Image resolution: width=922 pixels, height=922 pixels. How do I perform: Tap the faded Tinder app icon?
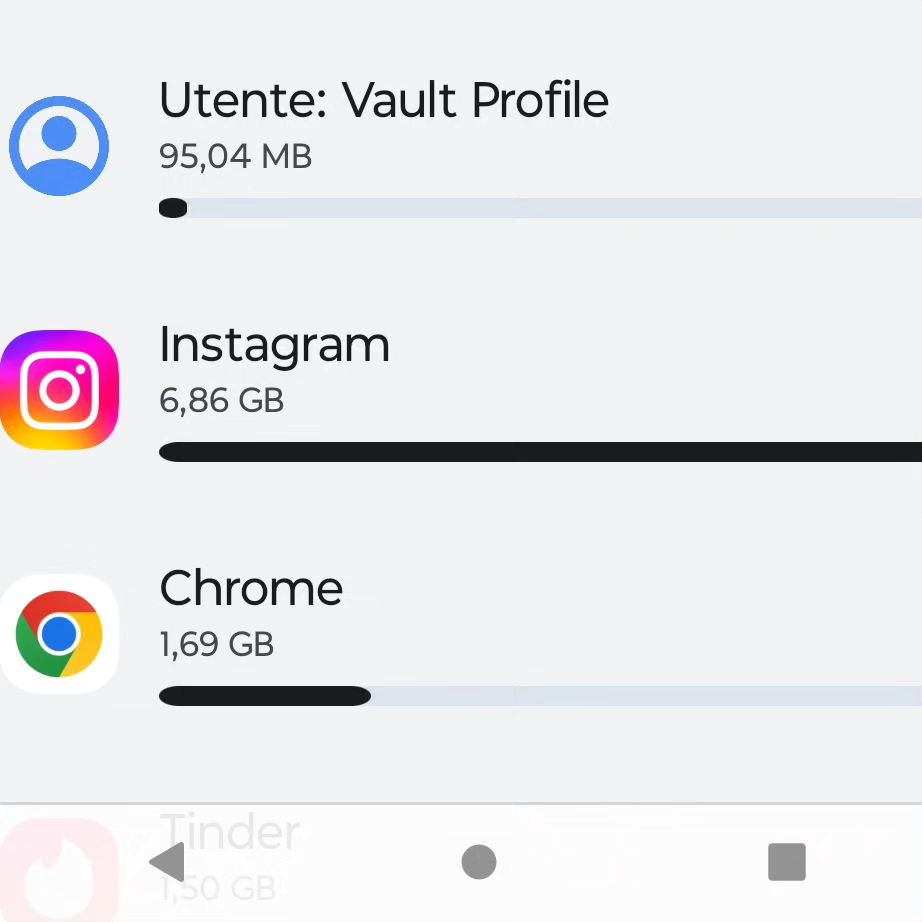[59, 870]
